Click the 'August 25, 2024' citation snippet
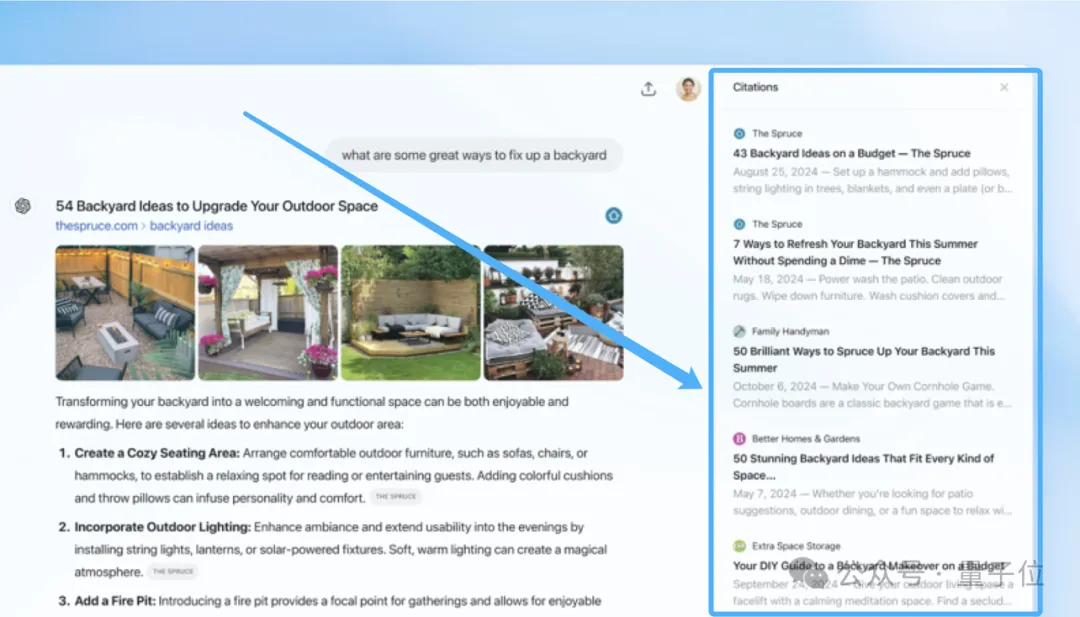 872,180
